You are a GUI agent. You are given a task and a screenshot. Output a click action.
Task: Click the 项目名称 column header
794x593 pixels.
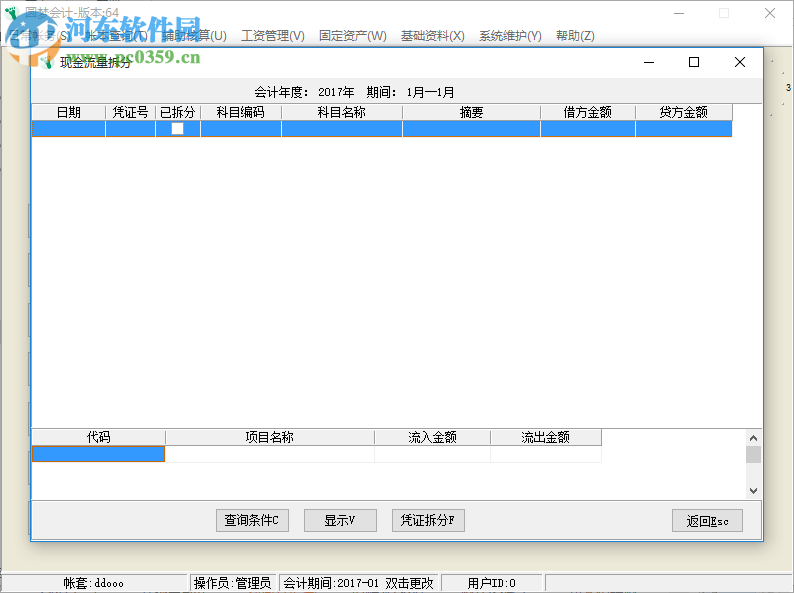[x=269, y=437]
